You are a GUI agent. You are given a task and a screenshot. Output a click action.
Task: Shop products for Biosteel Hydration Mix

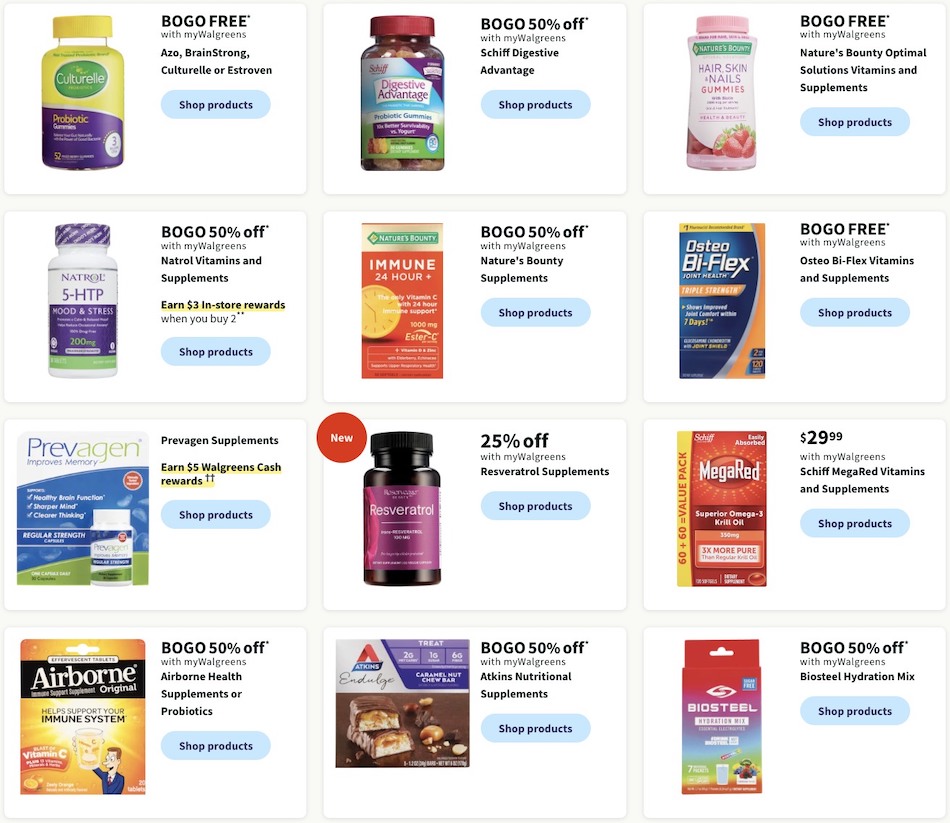point(855,711)
